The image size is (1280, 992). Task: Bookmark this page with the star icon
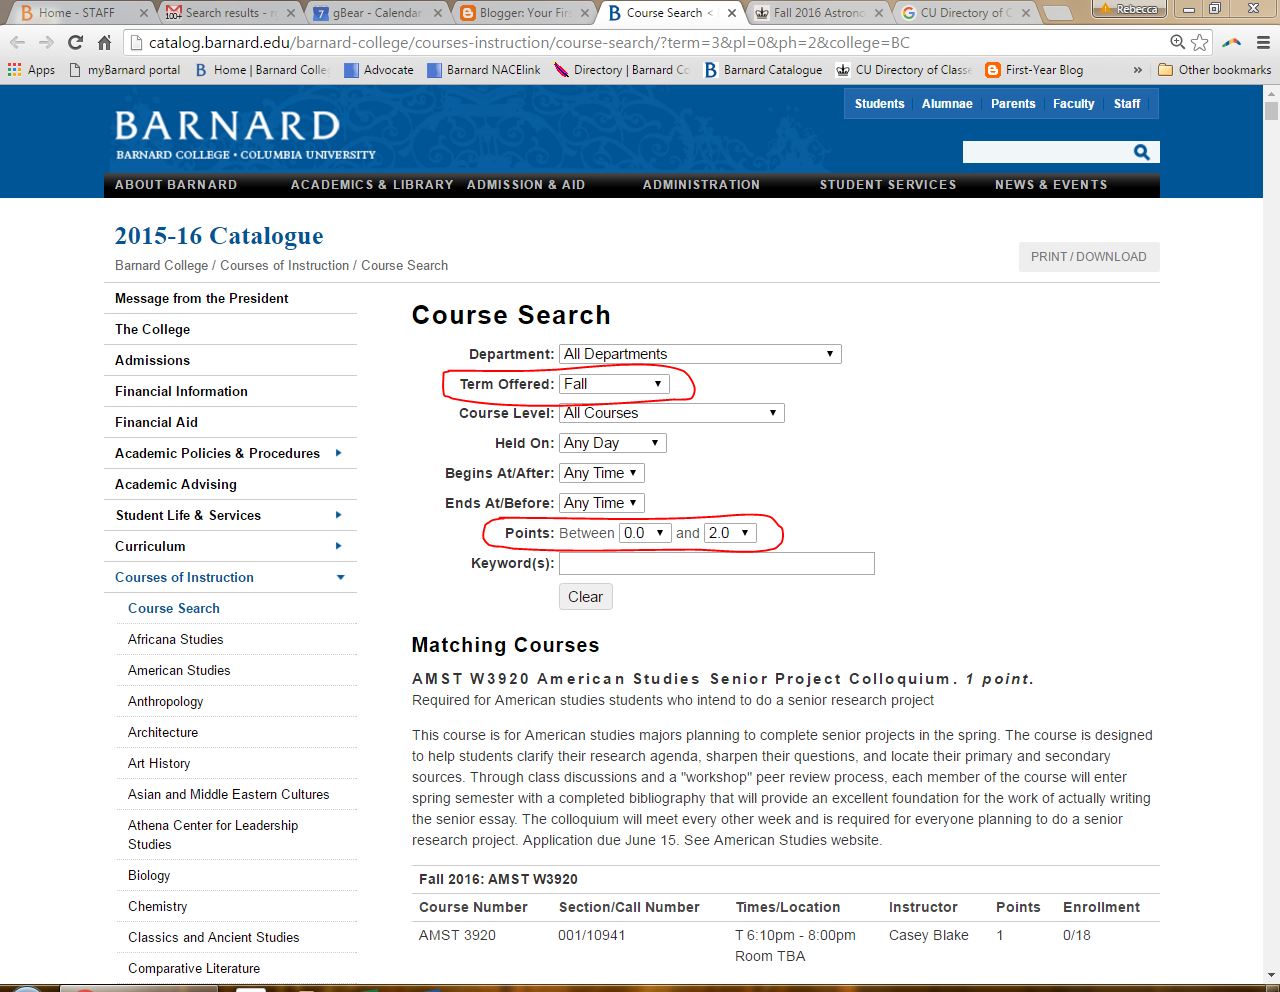point(1200,42)
